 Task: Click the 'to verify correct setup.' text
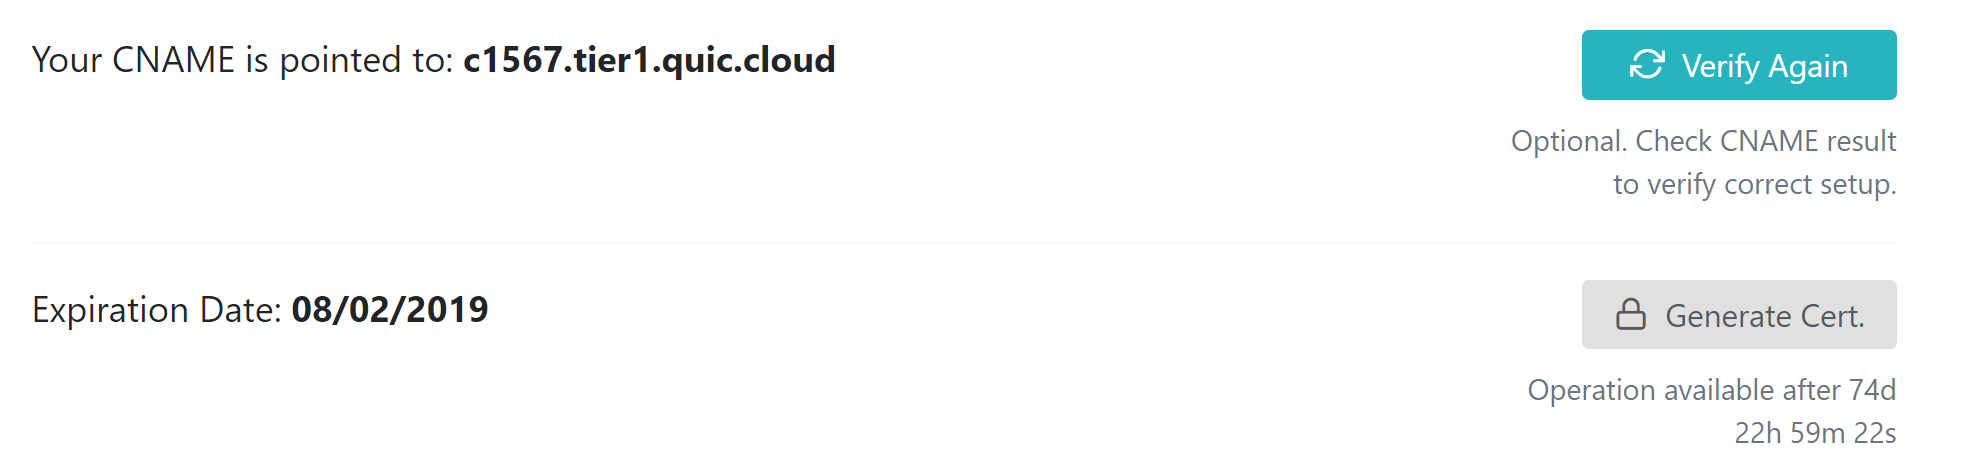click(1754, 184)
